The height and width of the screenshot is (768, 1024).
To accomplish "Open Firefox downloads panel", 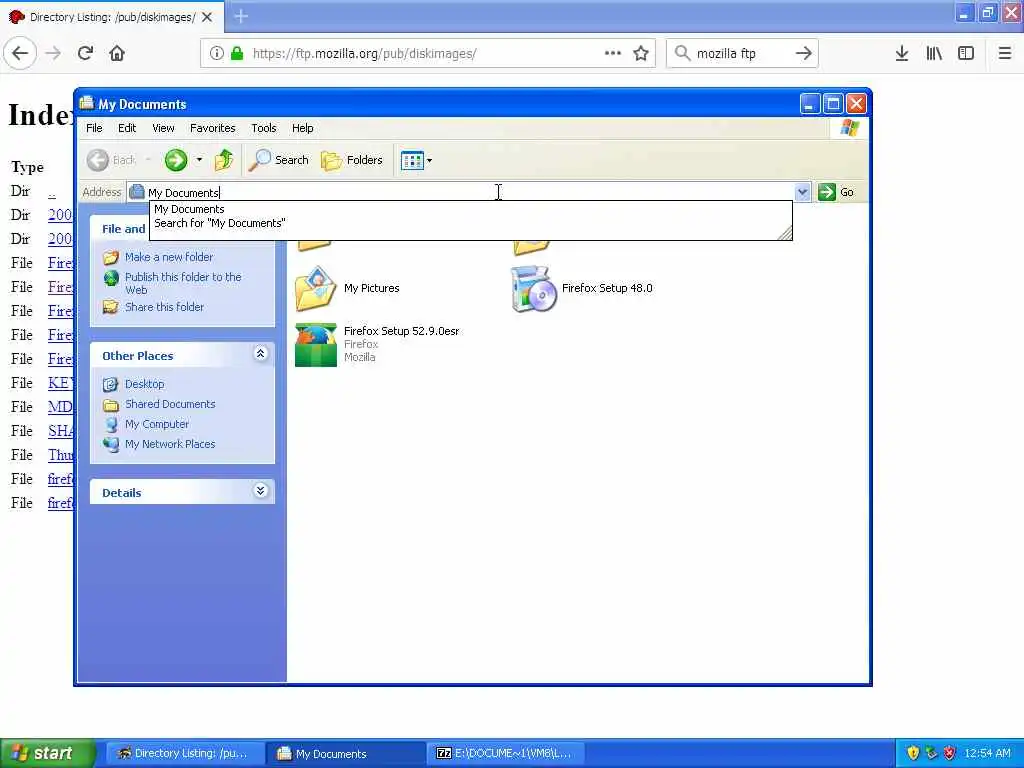I will click(902, 53).
